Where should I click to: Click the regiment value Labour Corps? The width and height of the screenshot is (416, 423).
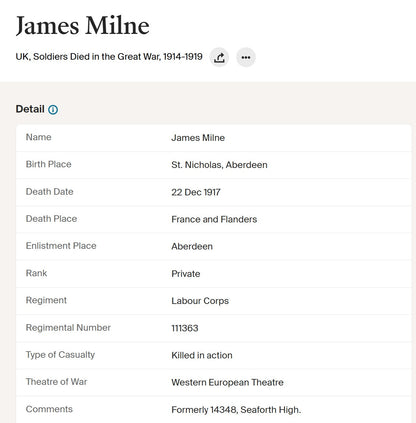[200, 301]
